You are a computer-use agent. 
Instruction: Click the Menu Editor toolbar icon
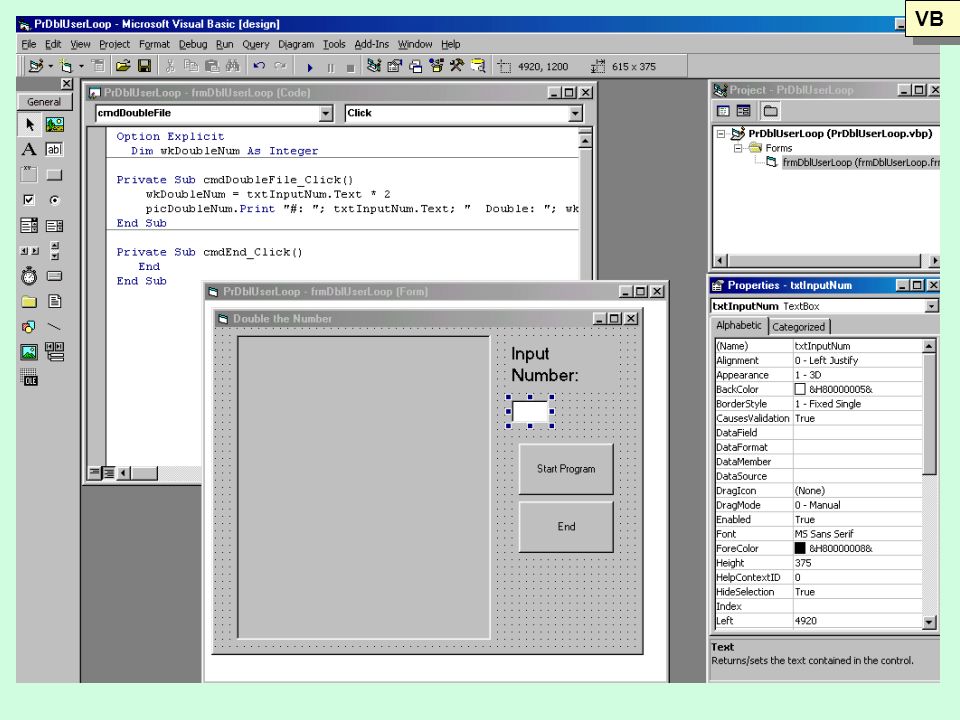[98, 66]
